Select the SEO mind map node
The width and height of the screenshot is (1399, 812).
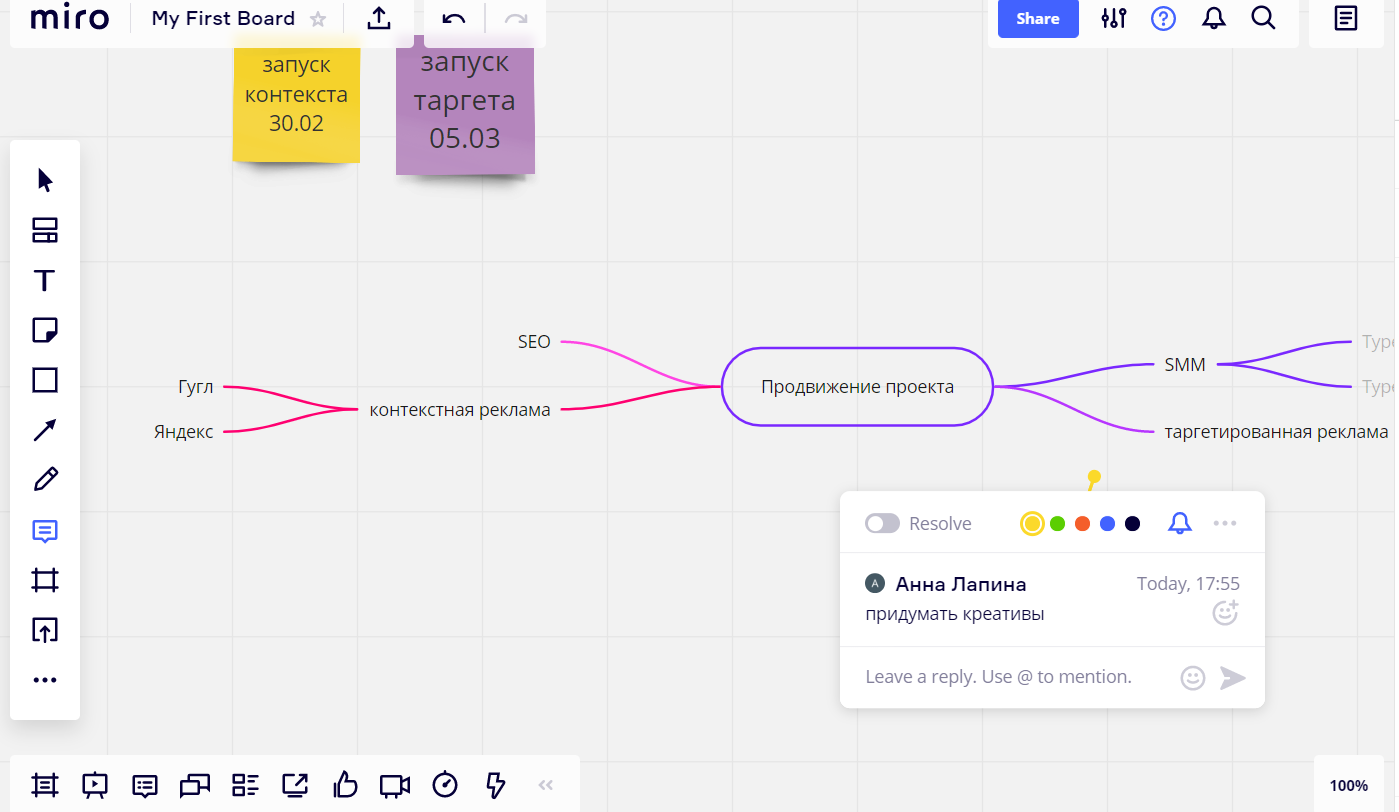[x=534, y=342]
